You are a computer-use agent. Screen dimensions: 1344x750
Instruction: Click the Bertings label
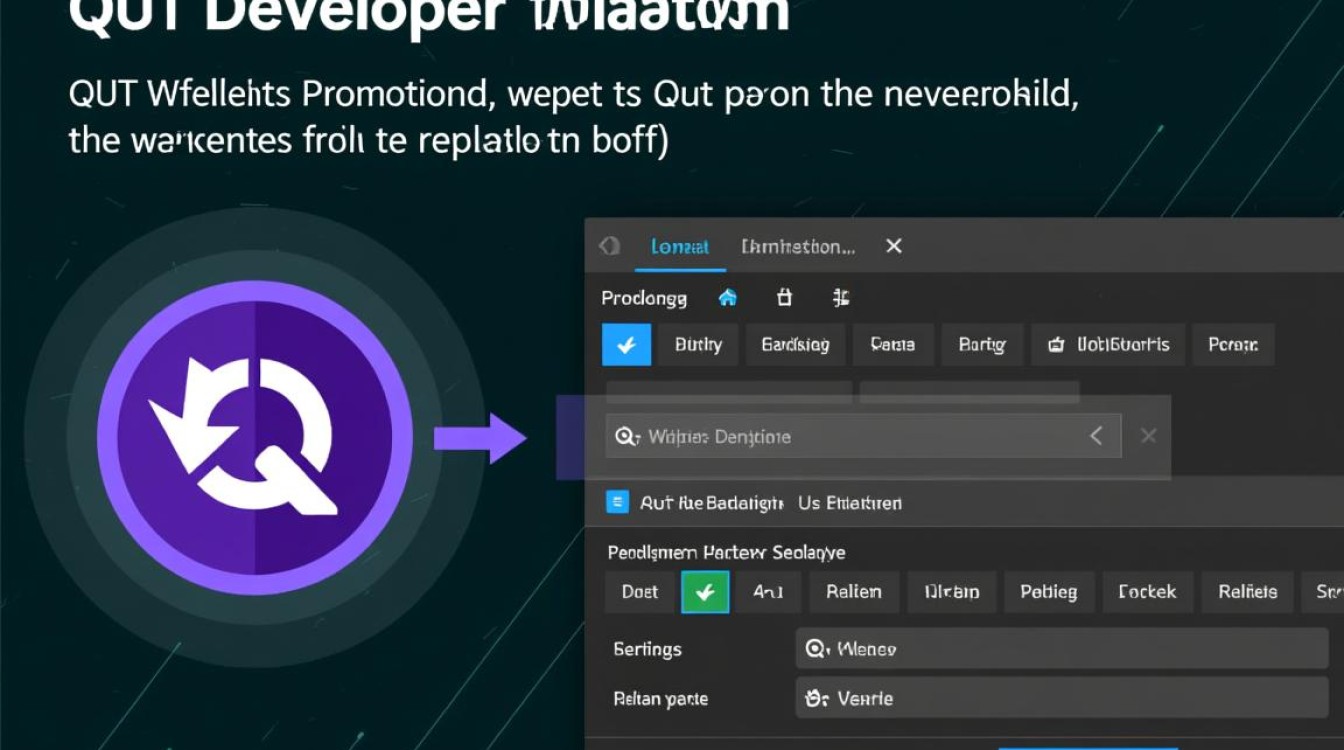[x=647, y=649]
